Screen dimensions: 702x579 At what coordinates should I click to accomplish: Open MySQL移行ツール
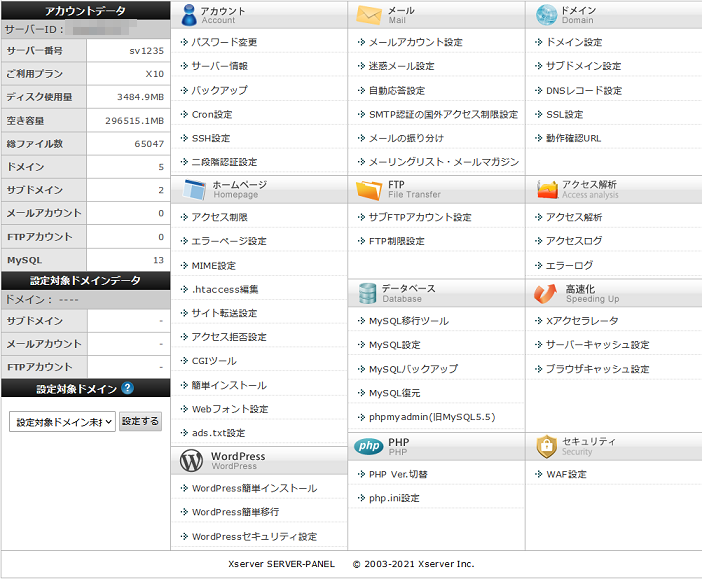coord(409,321)
